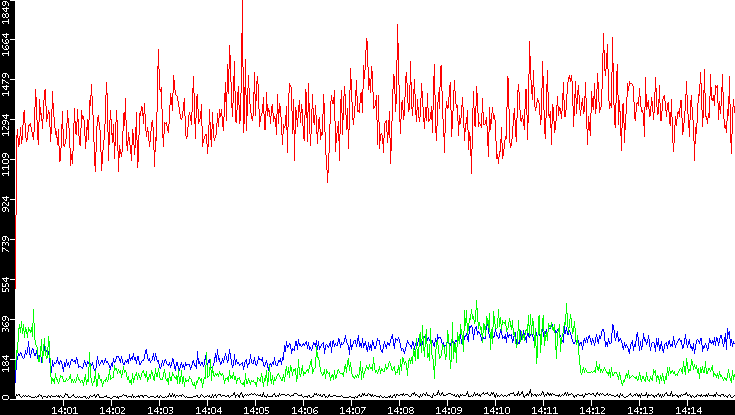Select the 14:12 time marker
This screenshot has width=735, height=415.
pyautogui.click(x=592, y=409)
